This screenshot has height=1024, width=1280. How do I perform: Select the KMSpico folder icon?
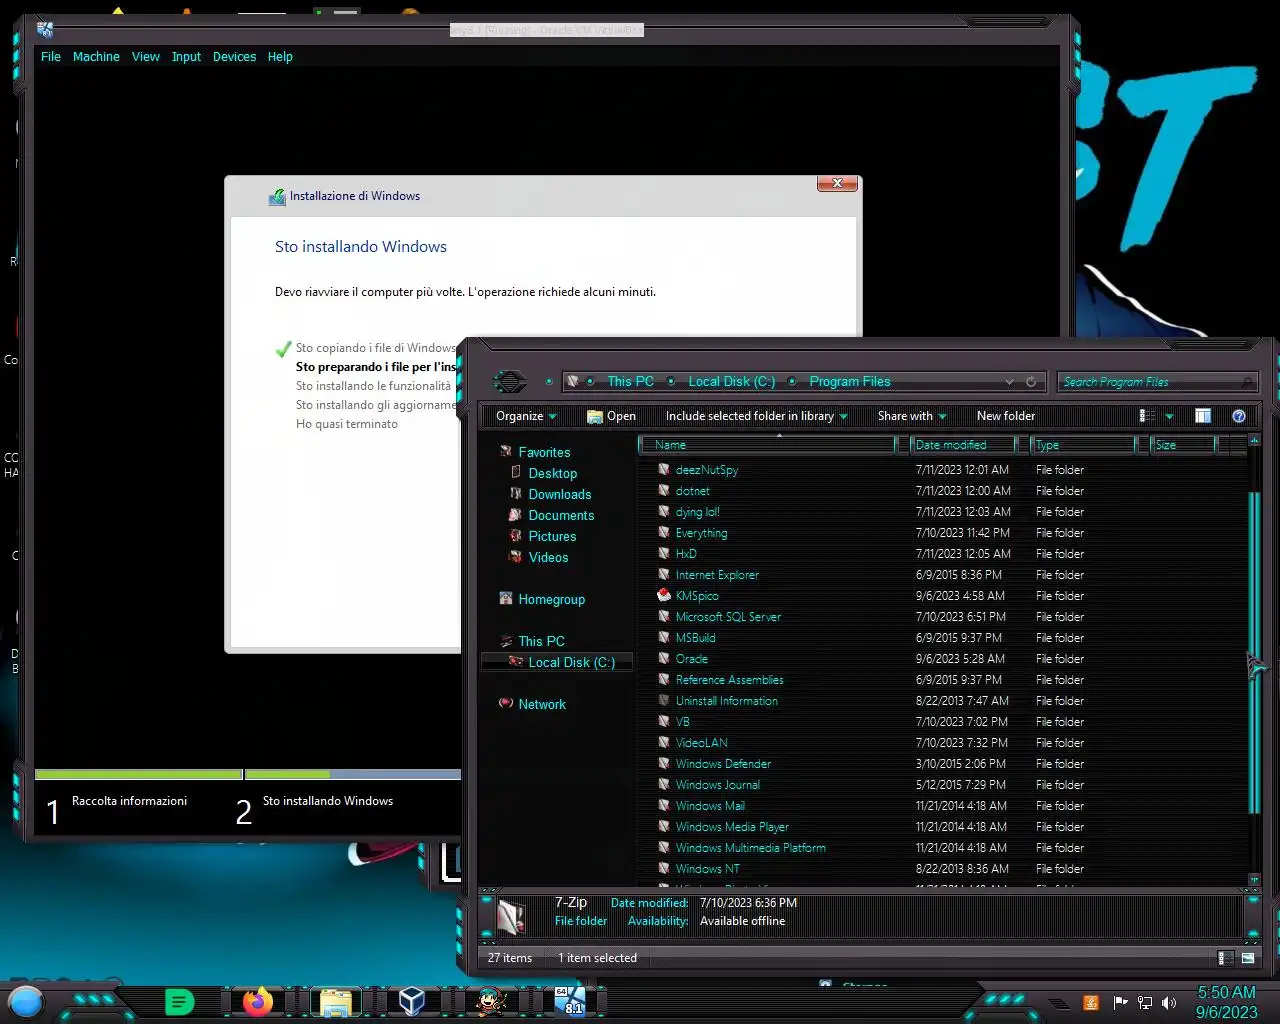[x=664, y=595]
